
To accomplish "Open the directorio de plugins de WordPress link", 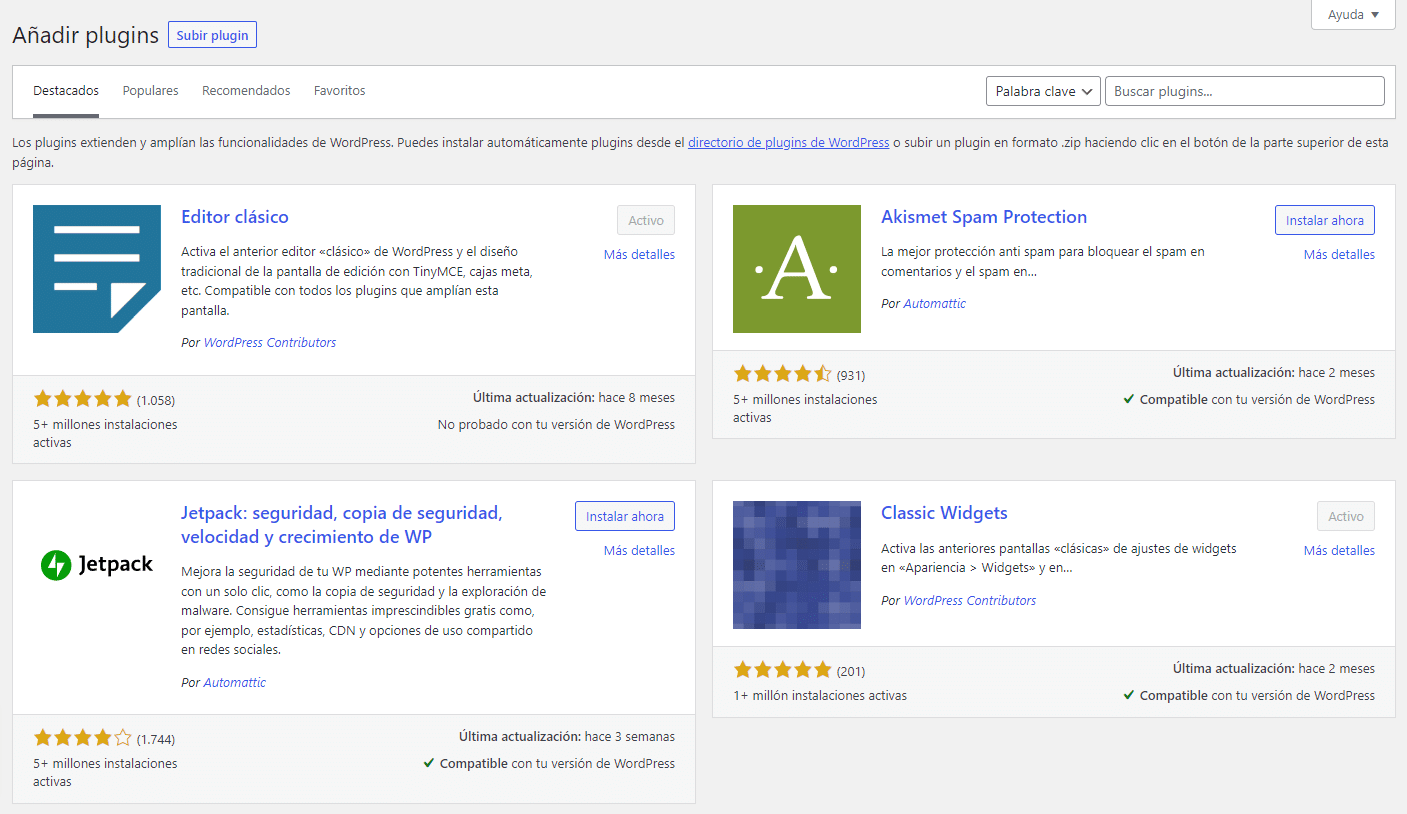I will 788,143.
